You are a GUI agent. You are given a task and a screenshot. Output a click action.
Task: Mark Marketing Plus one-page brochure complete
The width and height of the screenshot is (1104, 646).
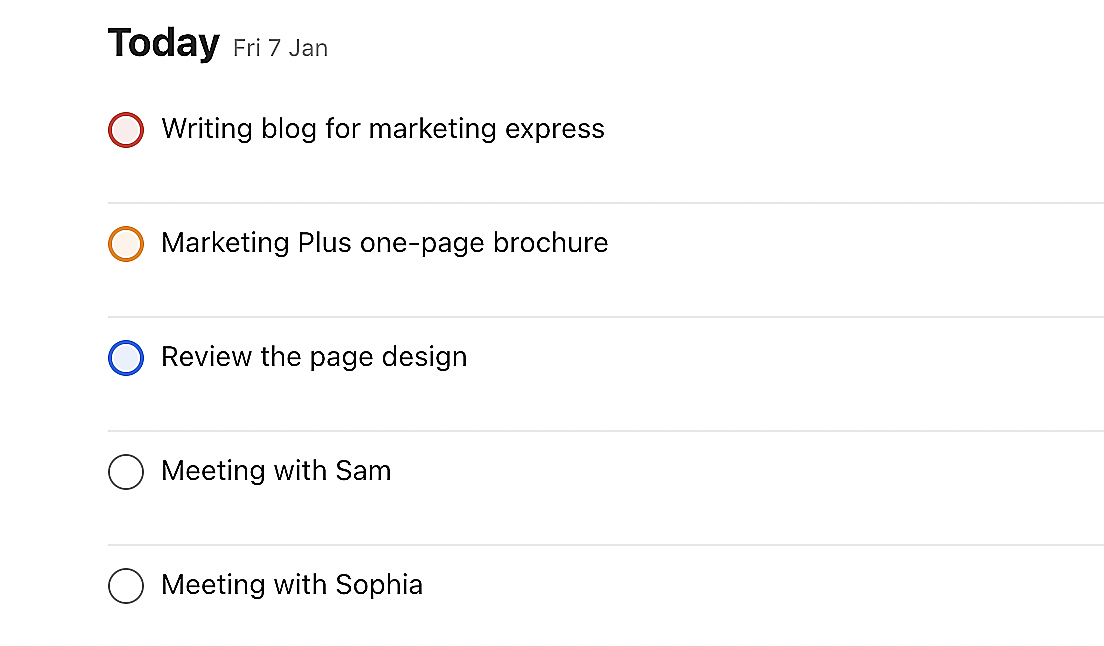[x=126, y=244]
